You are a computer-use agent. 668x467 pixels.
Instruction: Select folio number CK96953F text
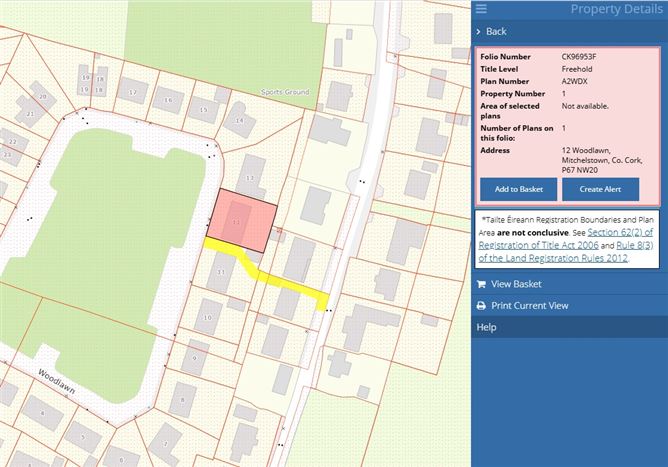(579, 56)
